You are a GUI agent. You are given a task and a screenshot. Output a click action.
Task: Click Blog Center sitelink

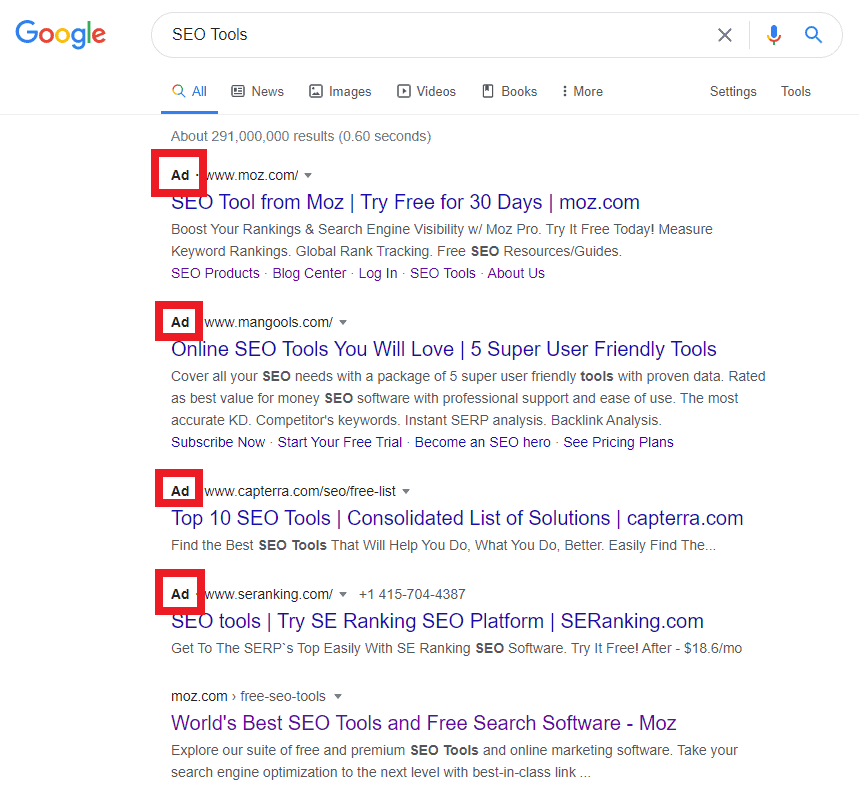point(310,273)
